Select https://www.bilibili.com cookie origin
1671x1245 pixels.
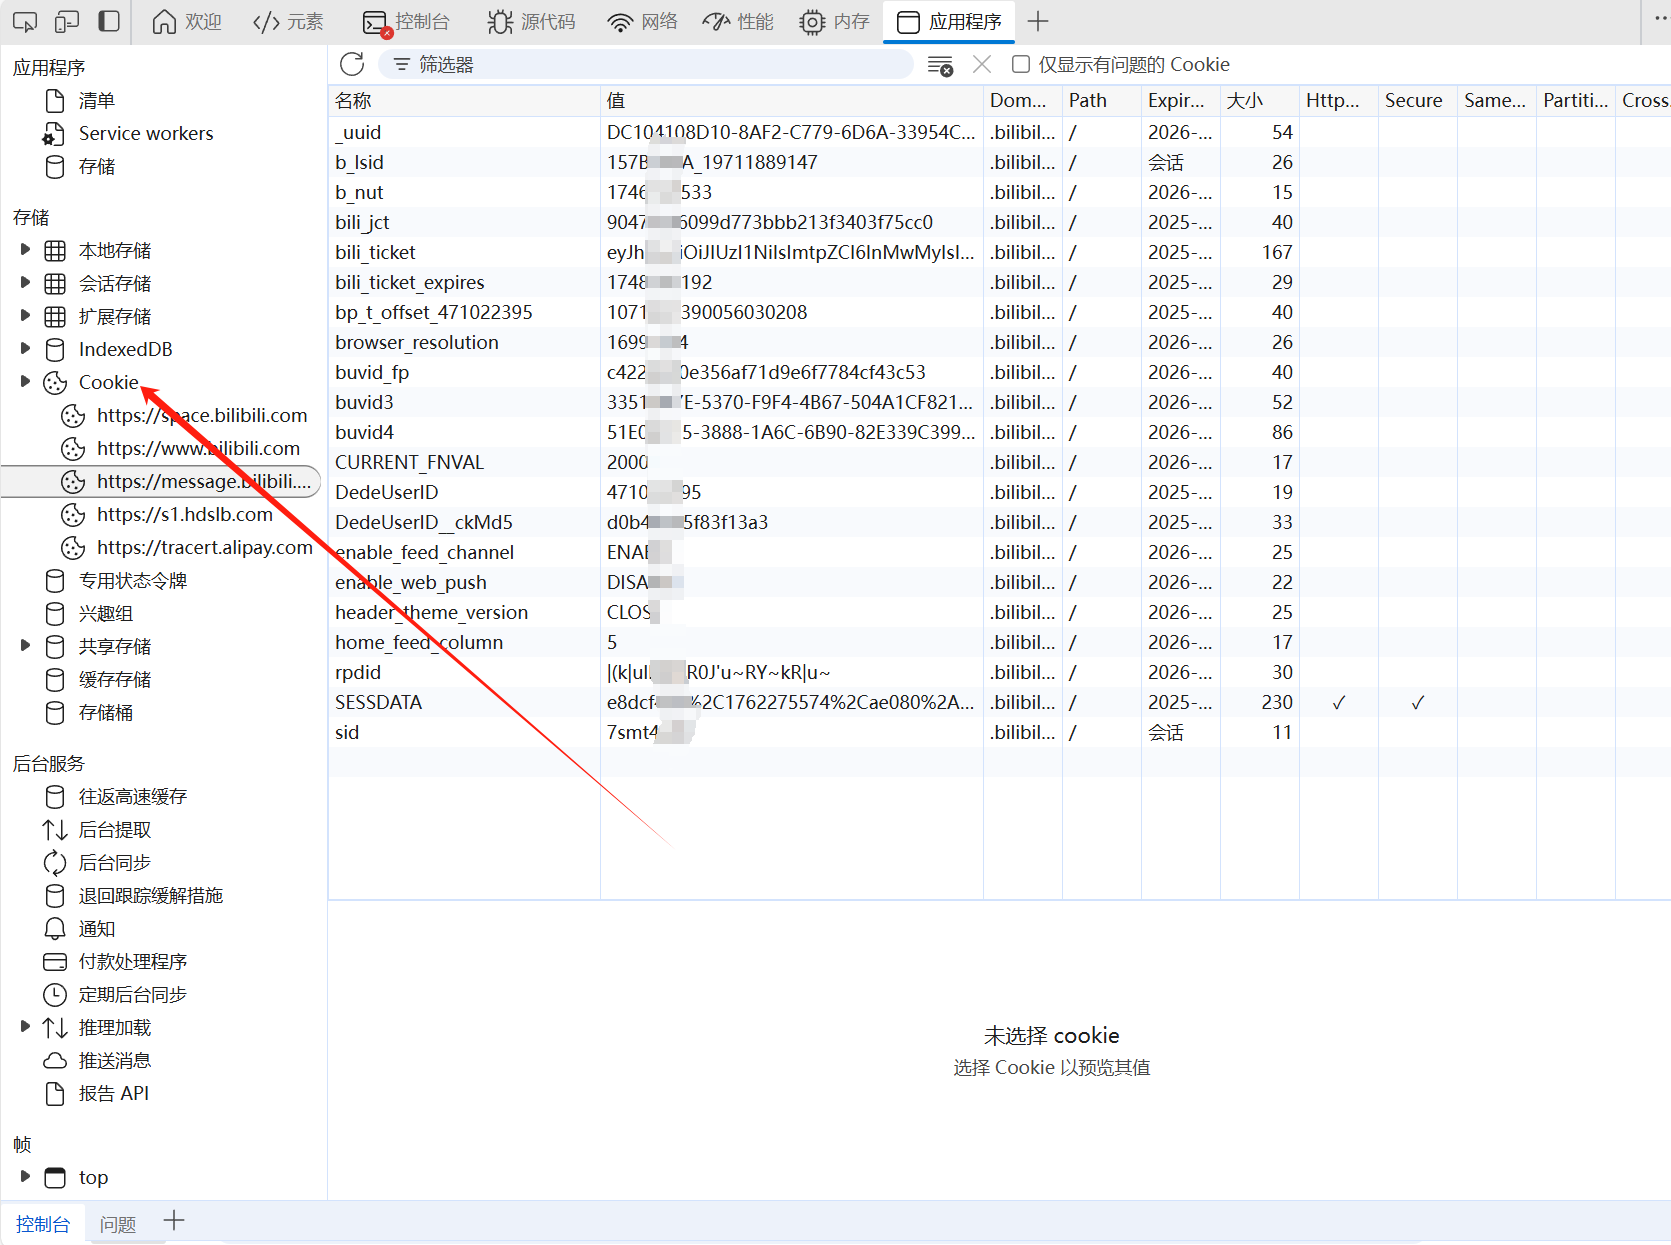click(198, 449)
